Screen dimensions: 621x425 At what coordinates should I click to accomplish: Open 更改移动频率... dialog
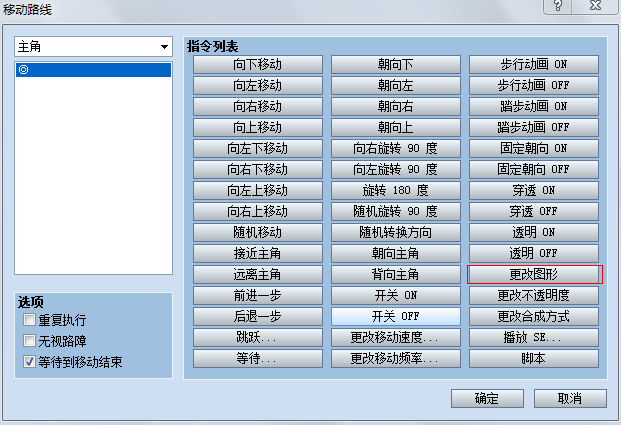pos(396,358)
